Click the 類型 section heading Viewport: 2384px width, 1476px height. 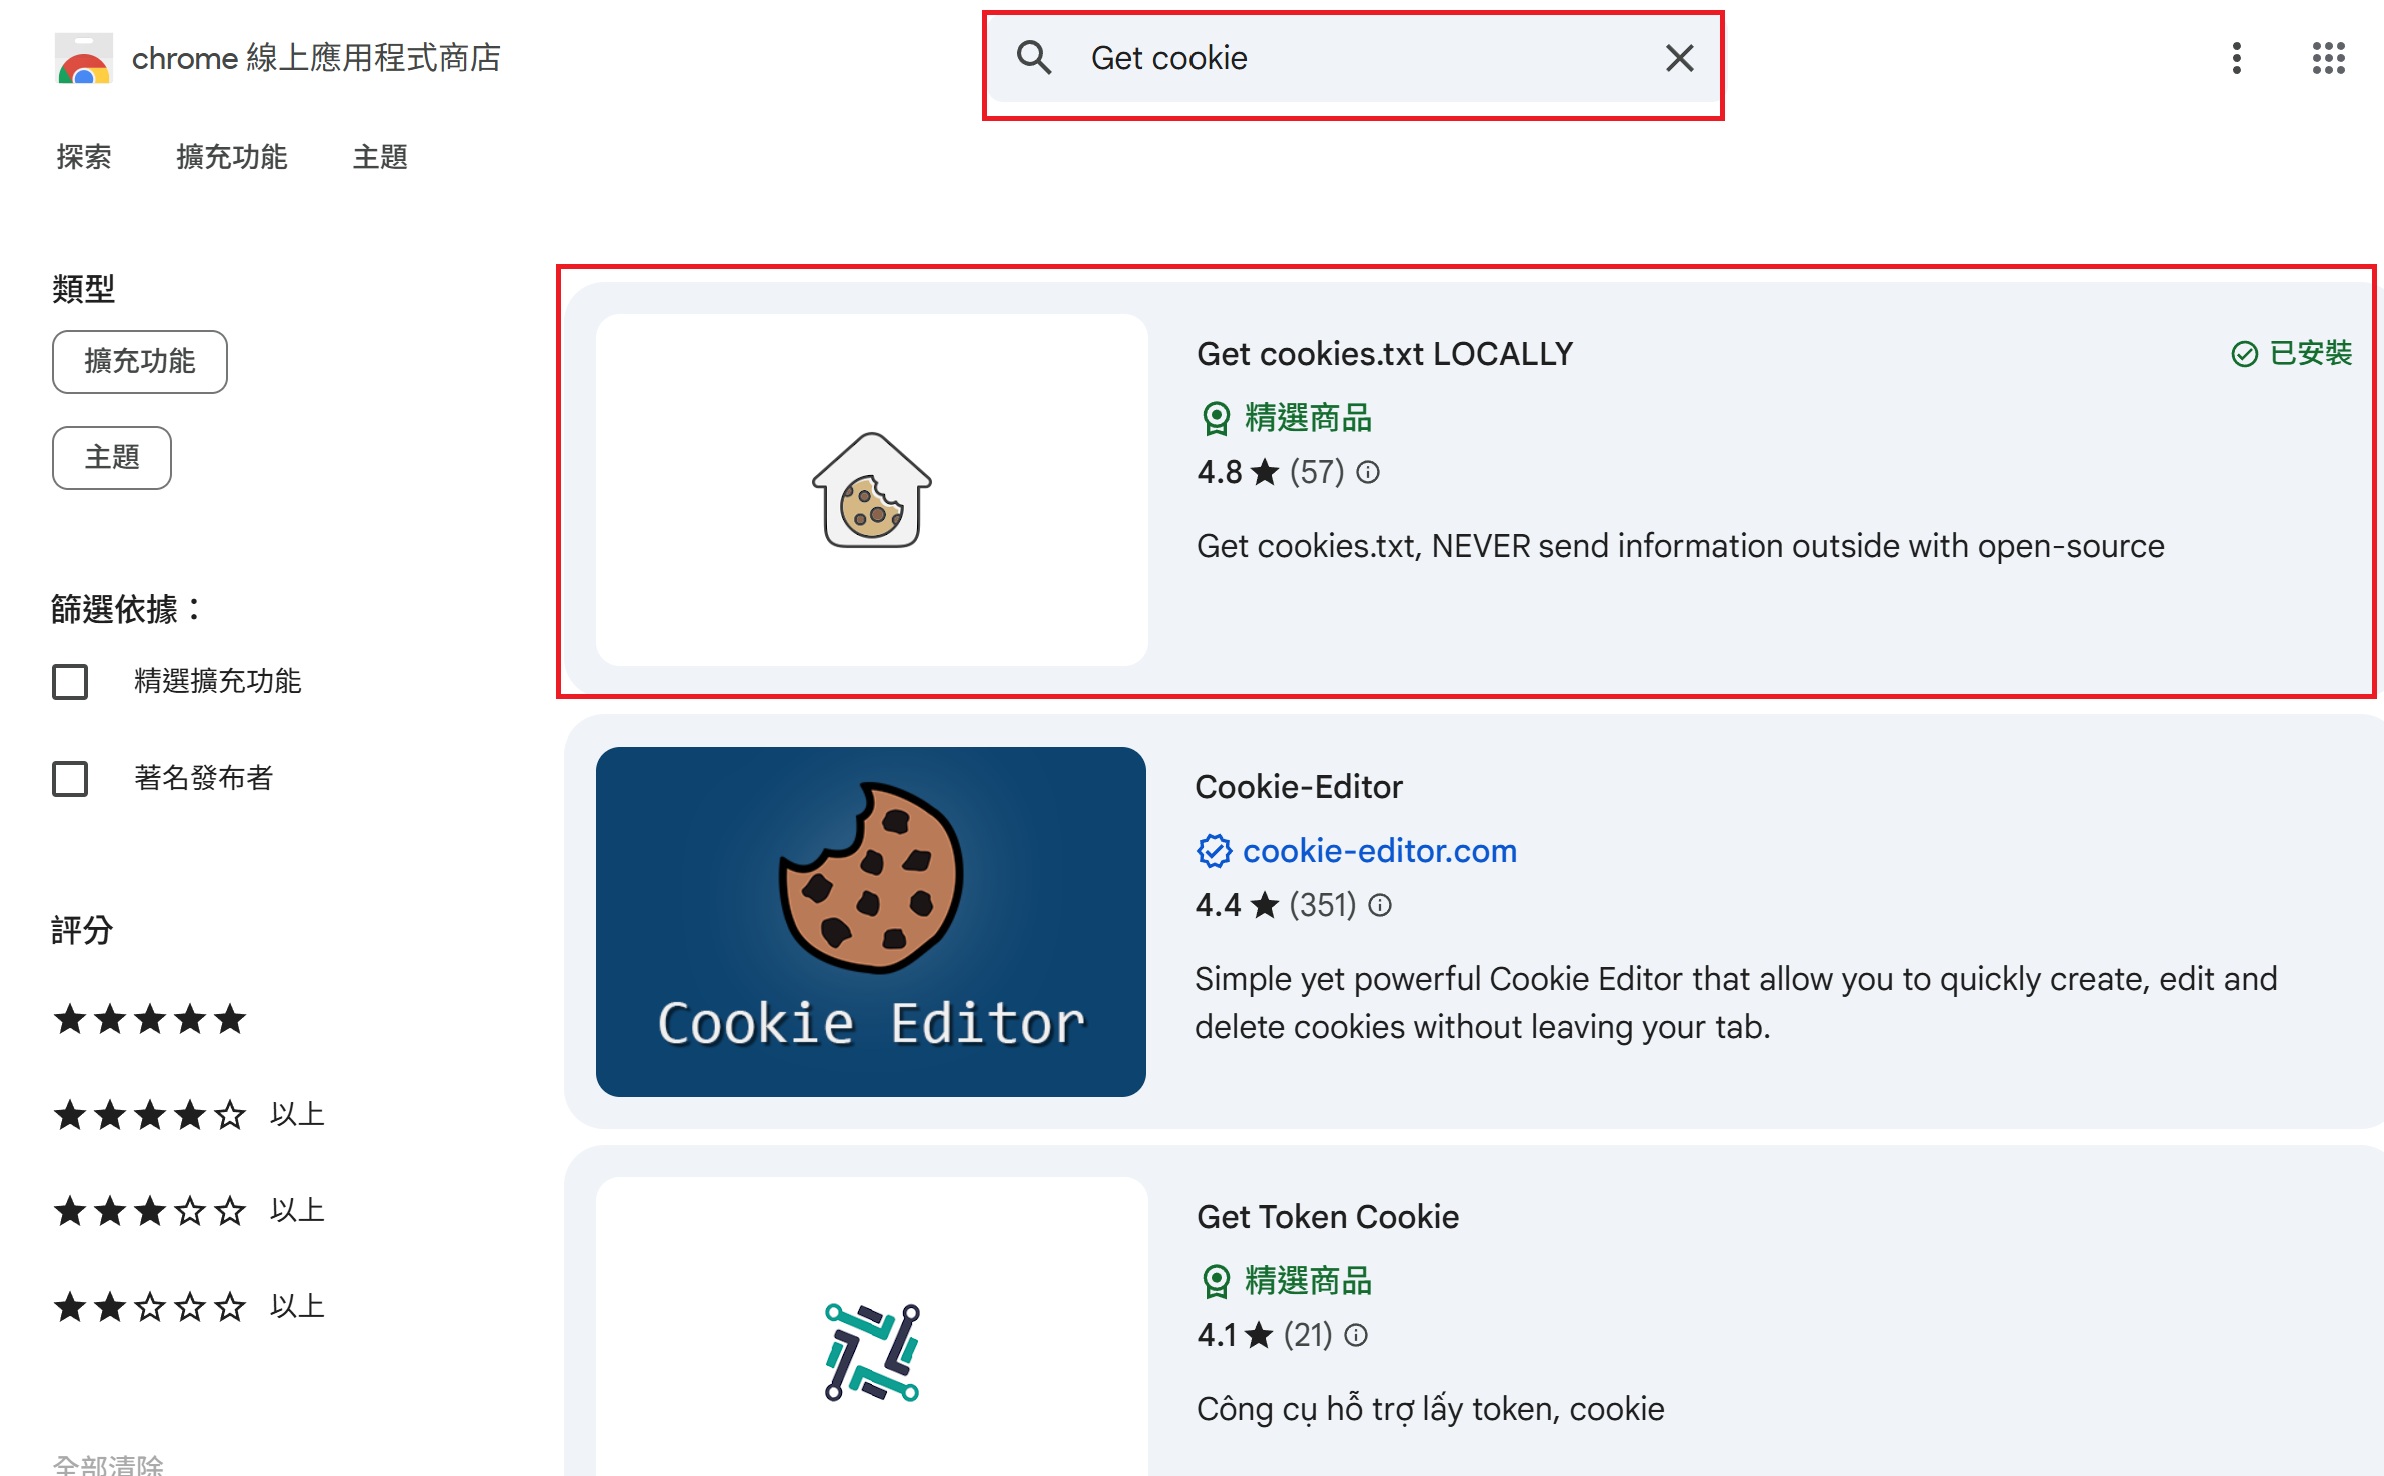[84, 289]
